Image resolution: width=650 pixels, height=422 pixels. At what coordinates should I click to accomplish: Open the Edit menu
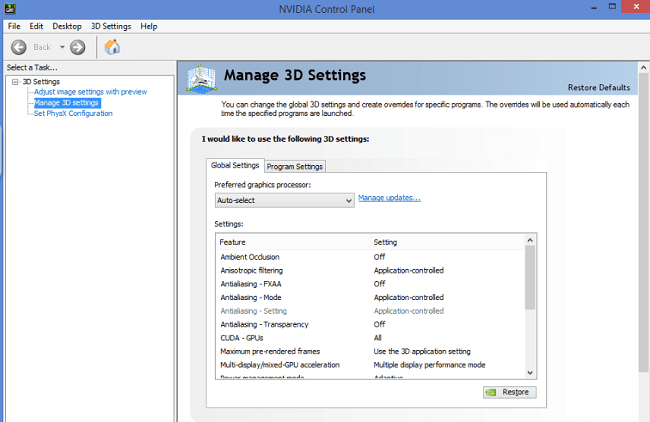36,26
